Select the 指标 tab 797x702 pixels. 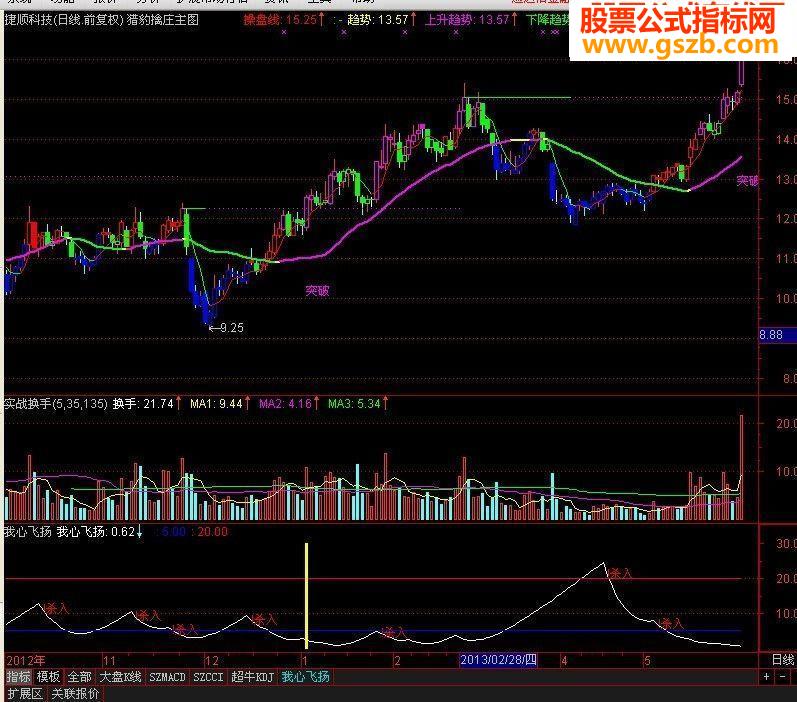click(18, 677)
